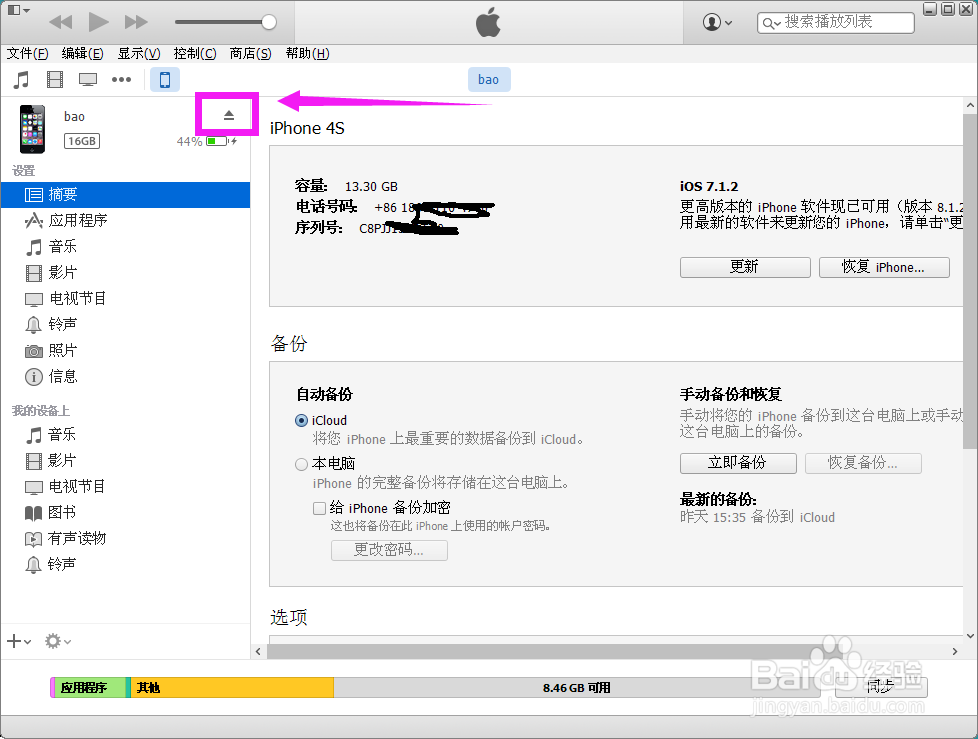Open 音乐 under 我的设备上
This screenshot has height=739, width=978.
(x=125, y=435)
